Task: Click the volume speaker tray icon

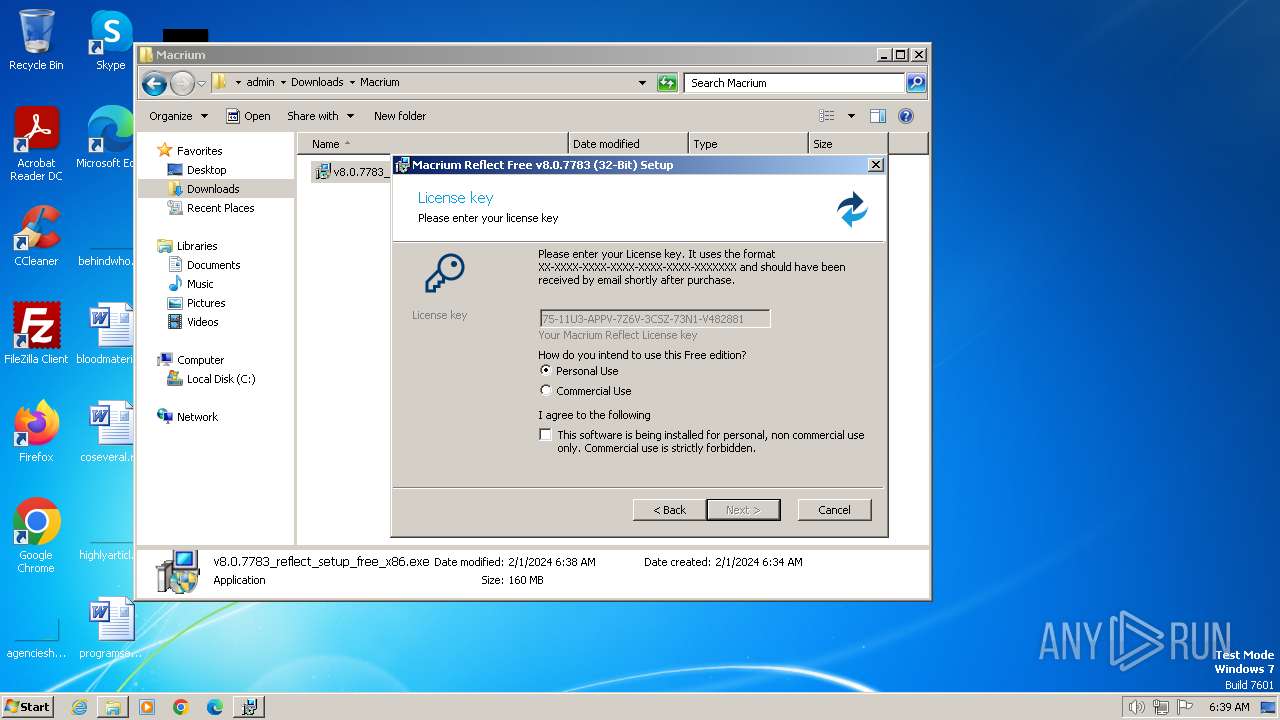Action: 1137,707
